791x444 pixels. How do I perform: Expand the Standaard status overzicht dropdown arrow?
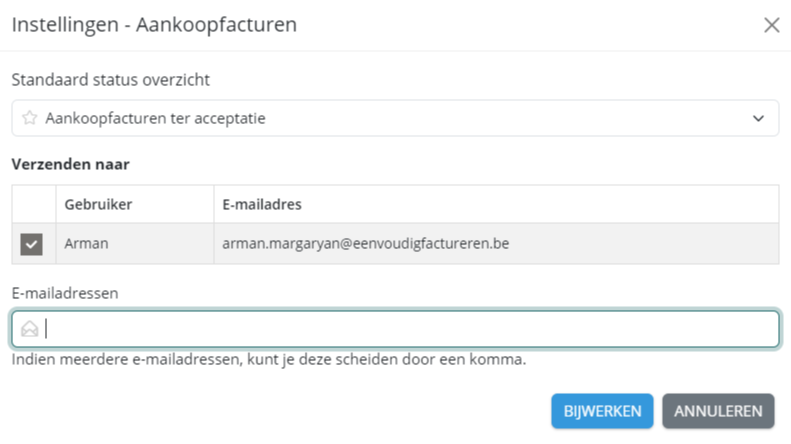coord(758,118)
